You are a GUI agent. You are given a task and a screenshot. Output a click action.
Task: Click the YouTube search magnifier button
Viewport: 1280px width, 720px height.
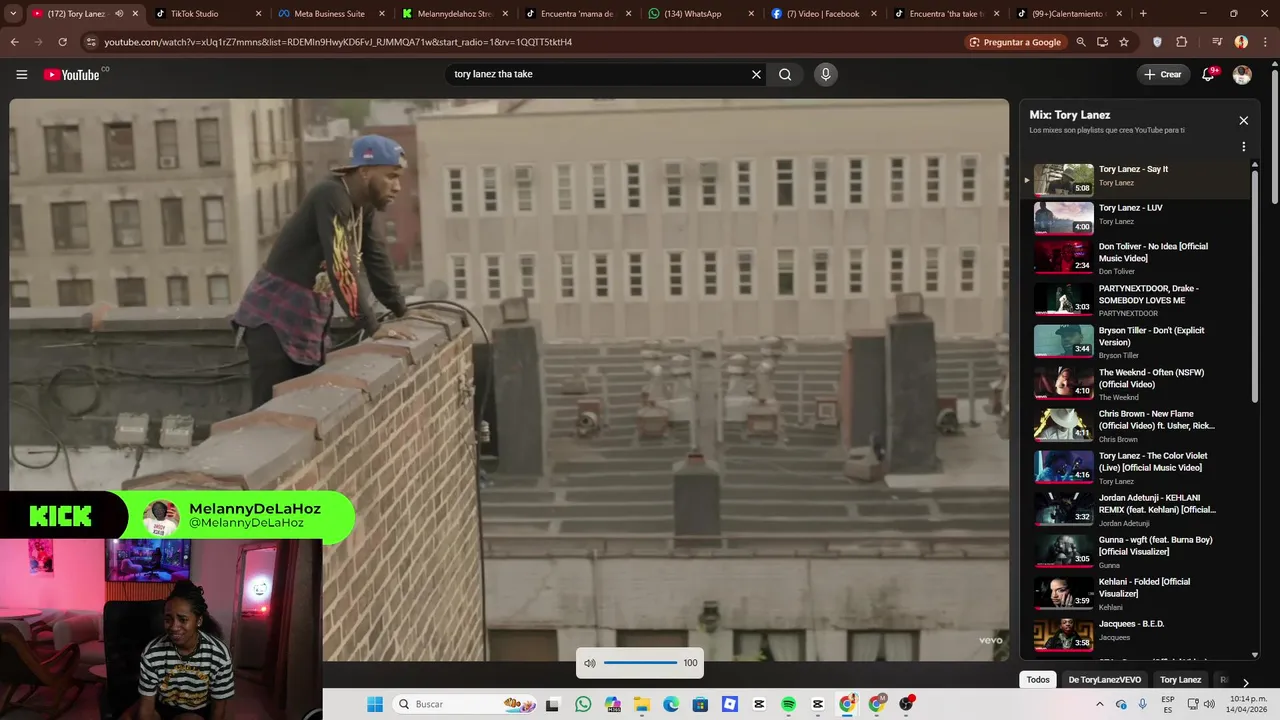pyautogui.click(x=785, y=74)
